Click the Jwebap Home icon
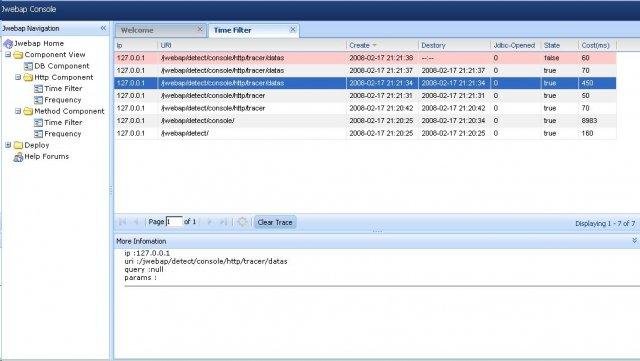 [8, 43]
